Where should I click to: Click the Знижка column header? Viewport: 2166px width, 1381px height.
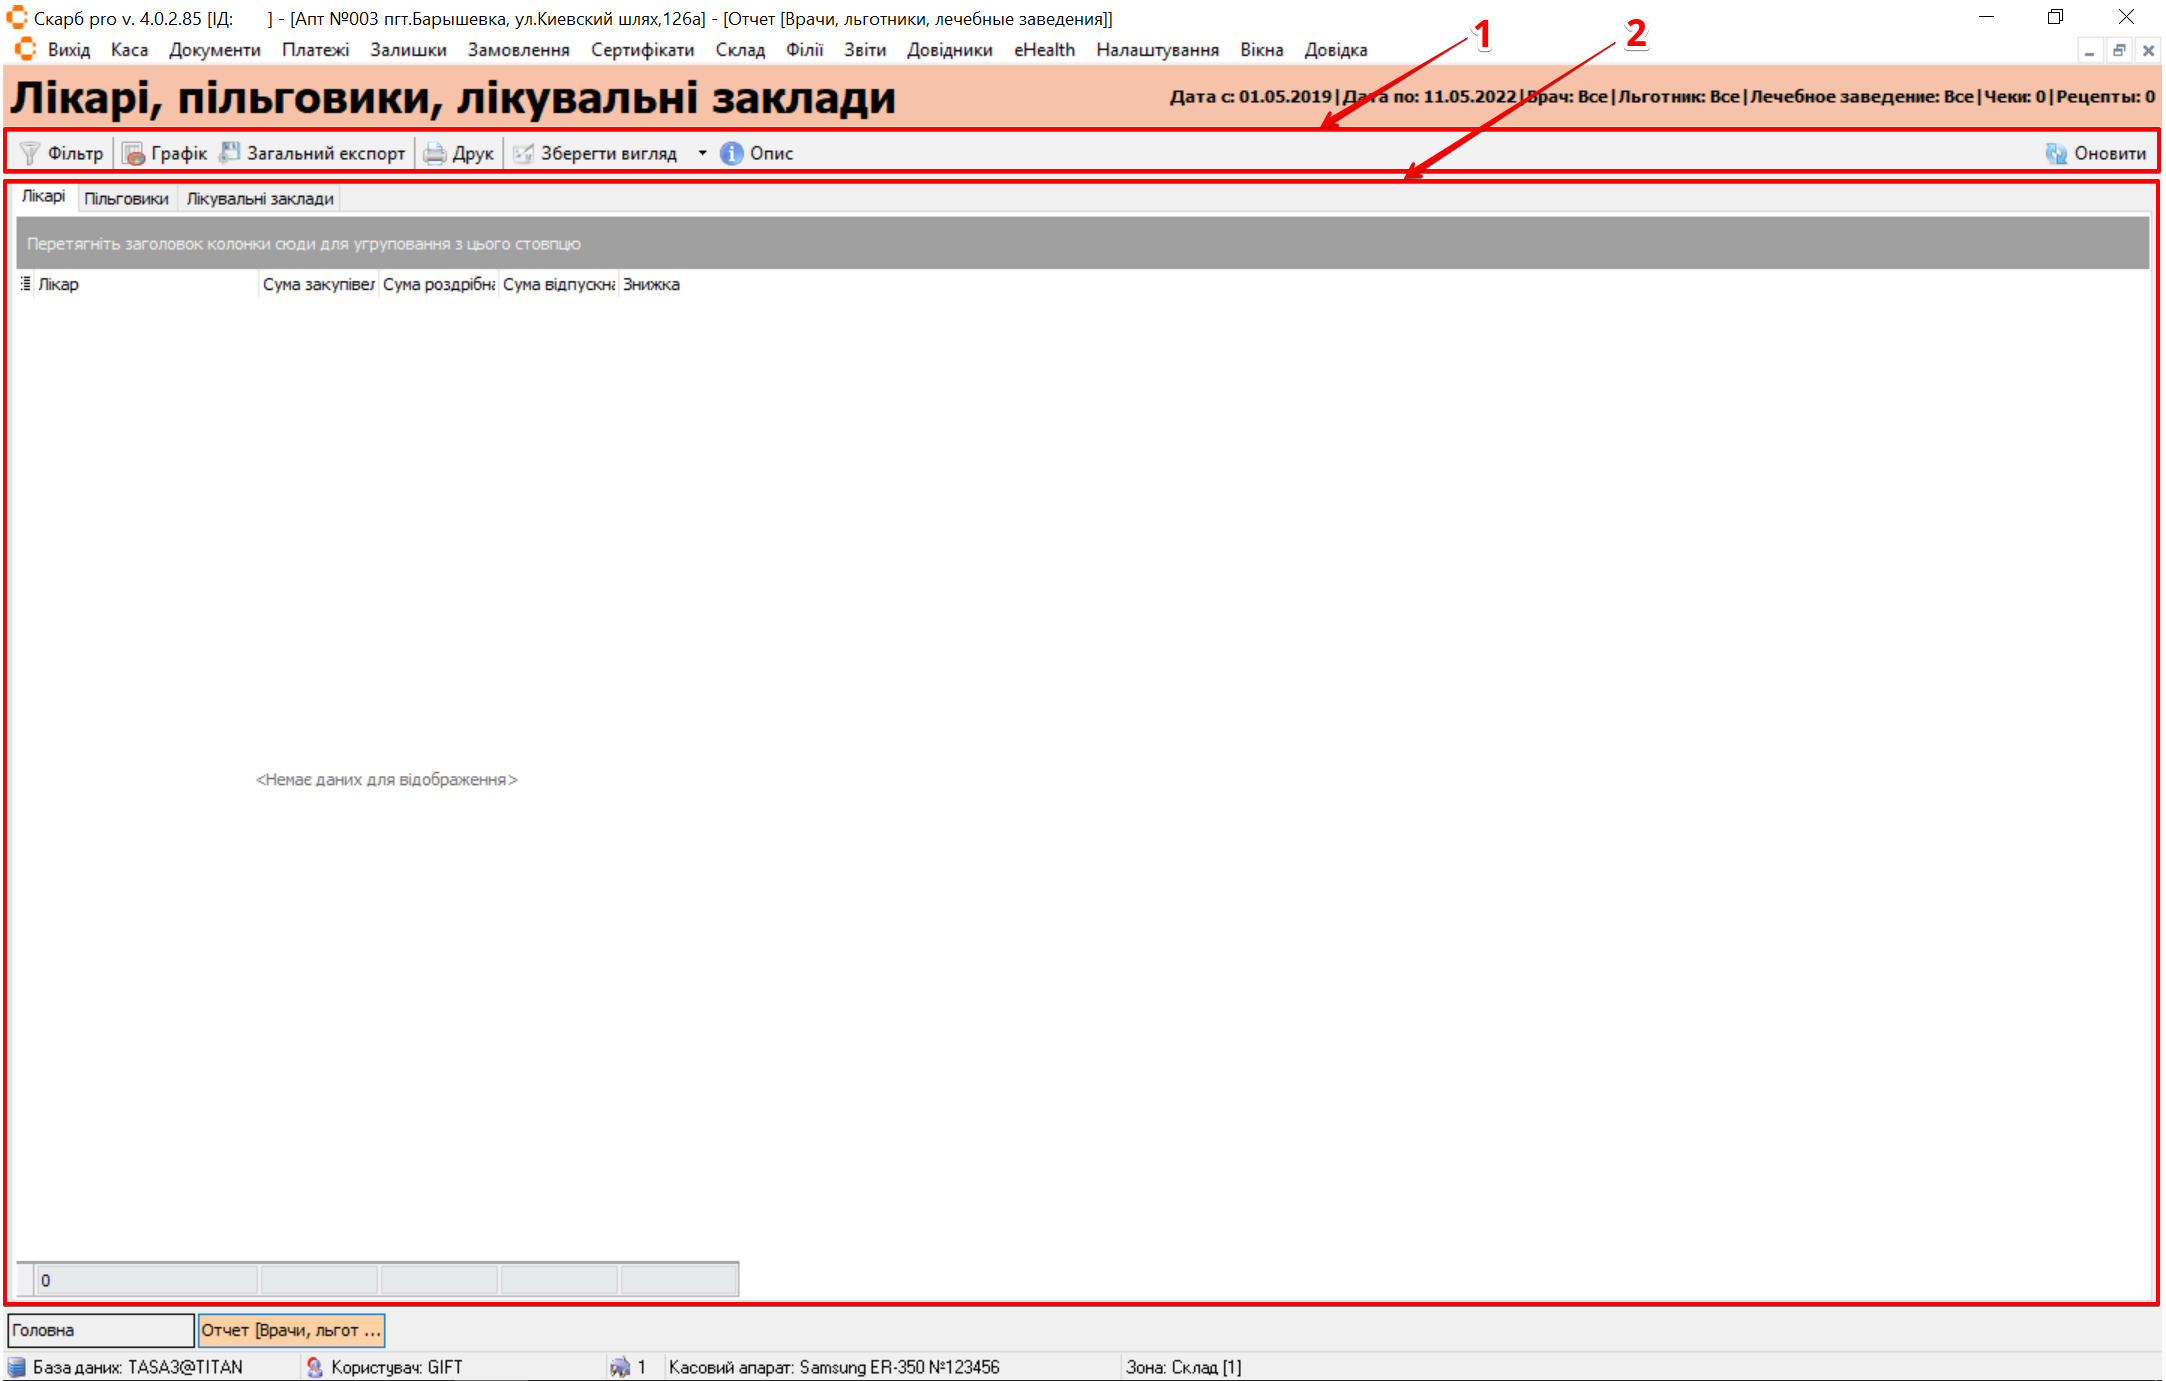651,284
